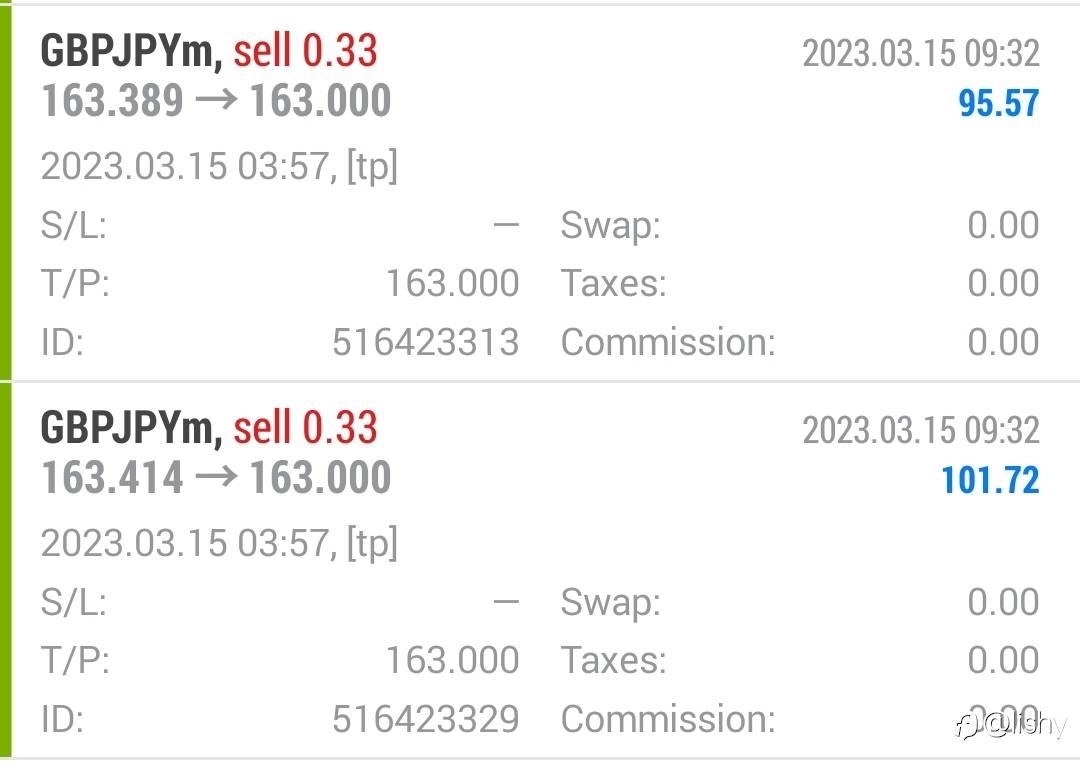
Task: Click the Weibo watermark logo beside @lishy
Action: tap(966, 725)
